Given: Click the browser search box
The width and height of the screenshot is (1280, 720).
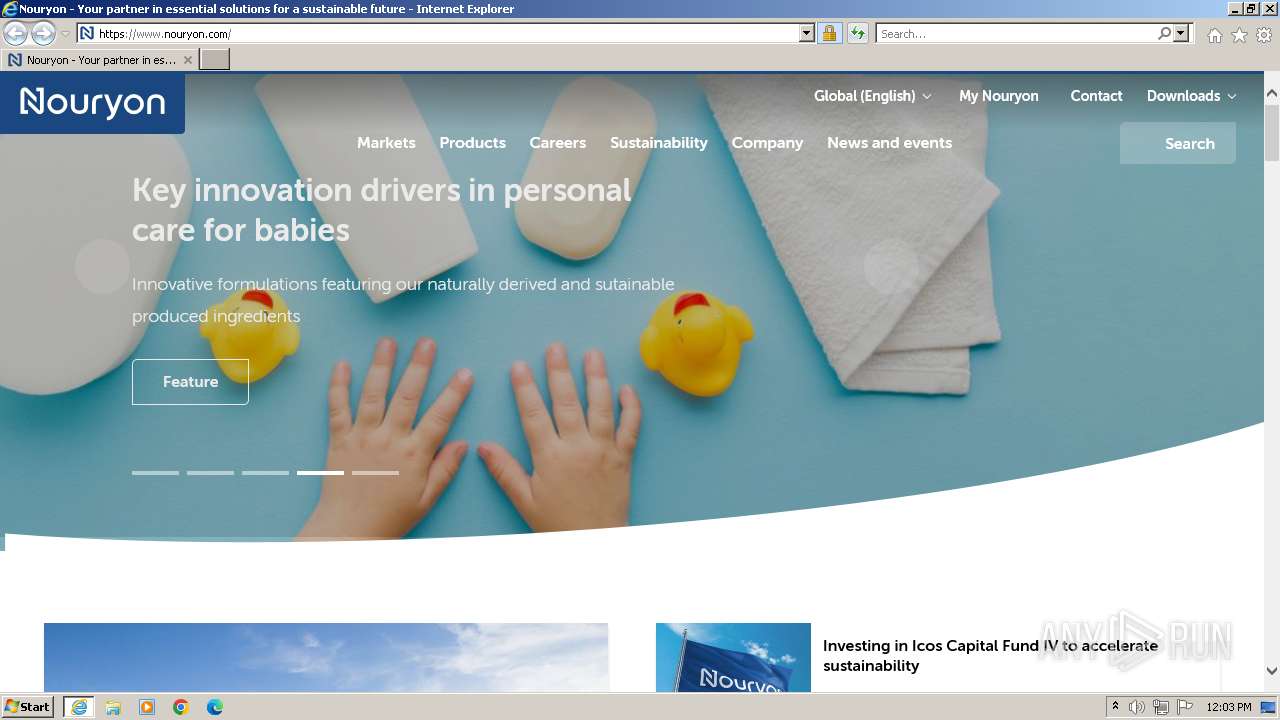Looking at the screenshot, I should 1016,33.
